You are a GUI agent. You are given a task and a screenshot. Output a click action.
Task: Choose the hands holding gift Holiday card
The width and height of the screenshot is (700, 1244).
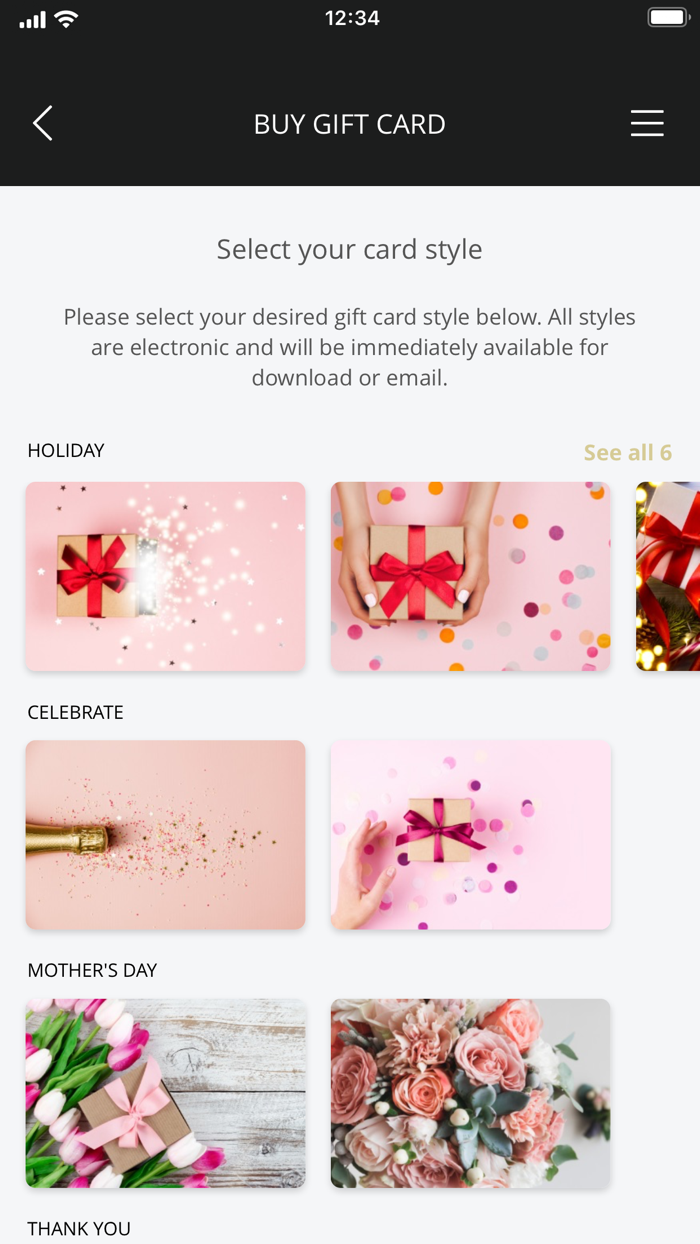click(470, 576)
